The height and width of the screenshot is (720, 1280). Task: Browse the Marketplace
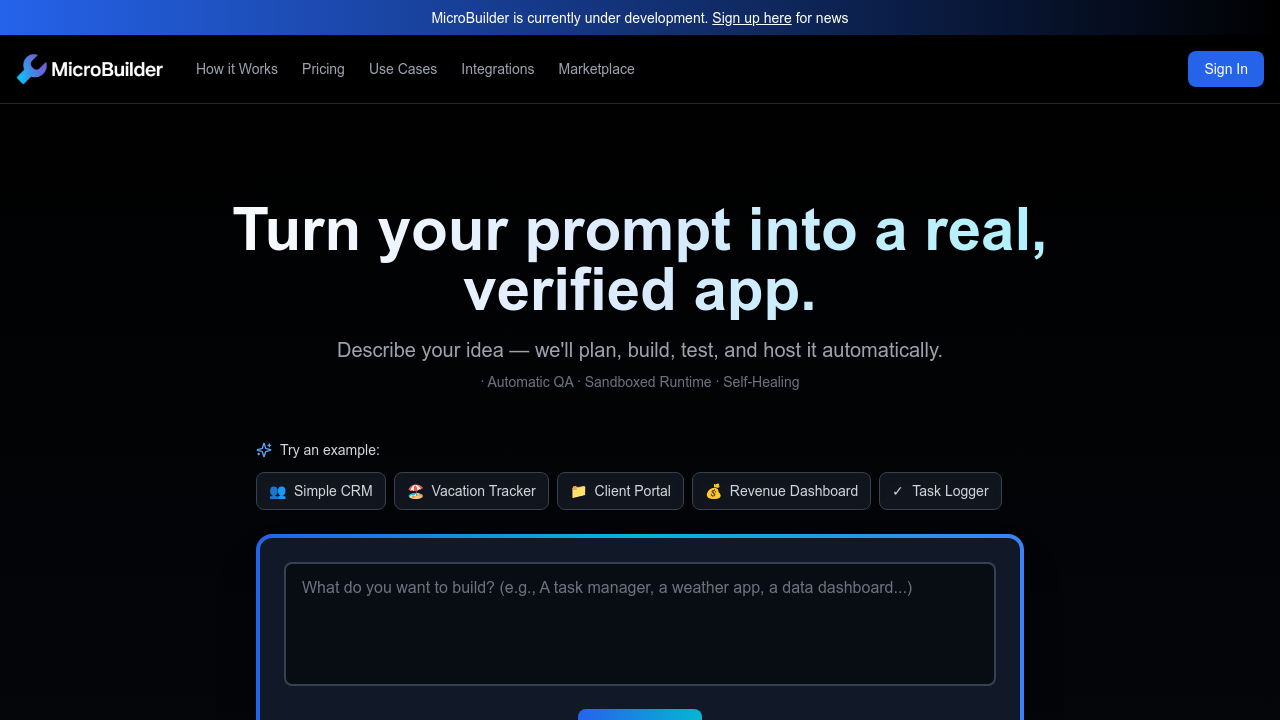coord(596,69)
